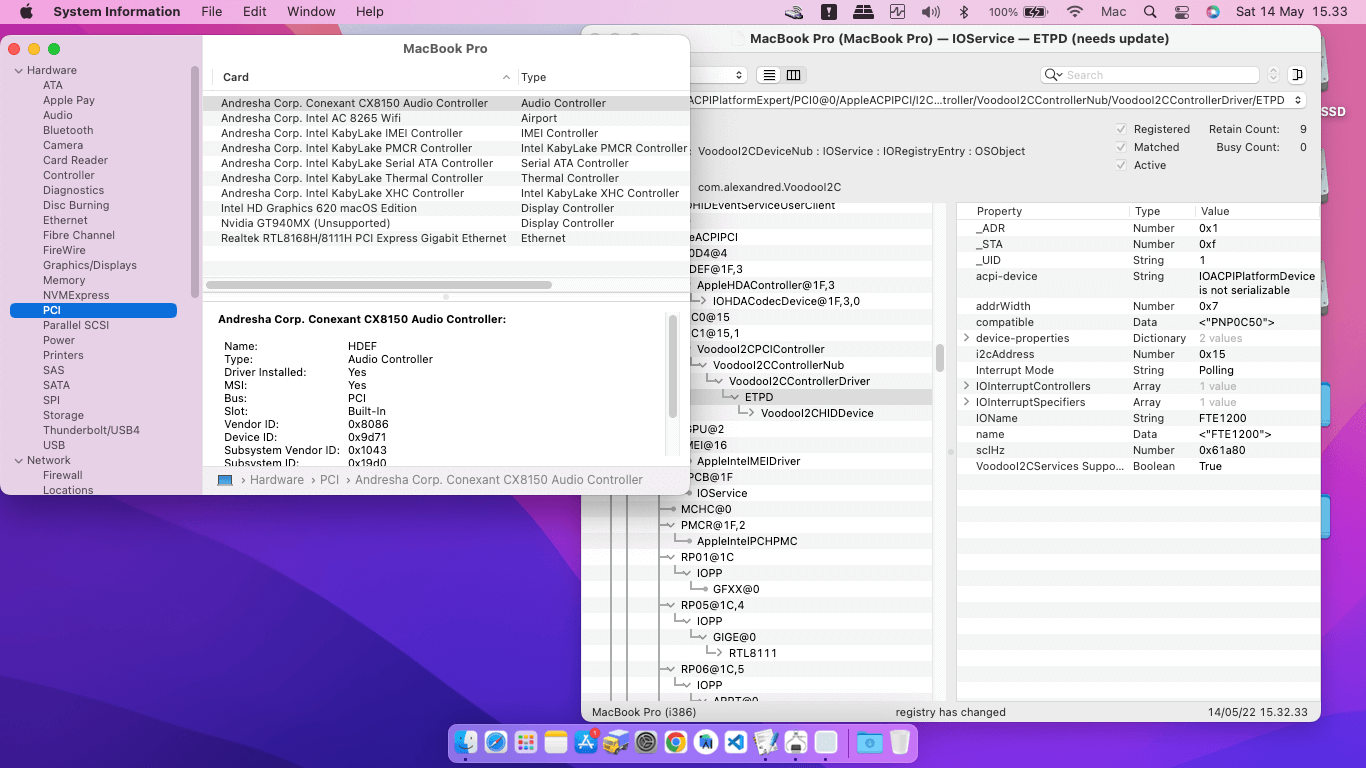
Task: Click Hardware in the breadcrumb path bar
Action: (x=277, y=480)
